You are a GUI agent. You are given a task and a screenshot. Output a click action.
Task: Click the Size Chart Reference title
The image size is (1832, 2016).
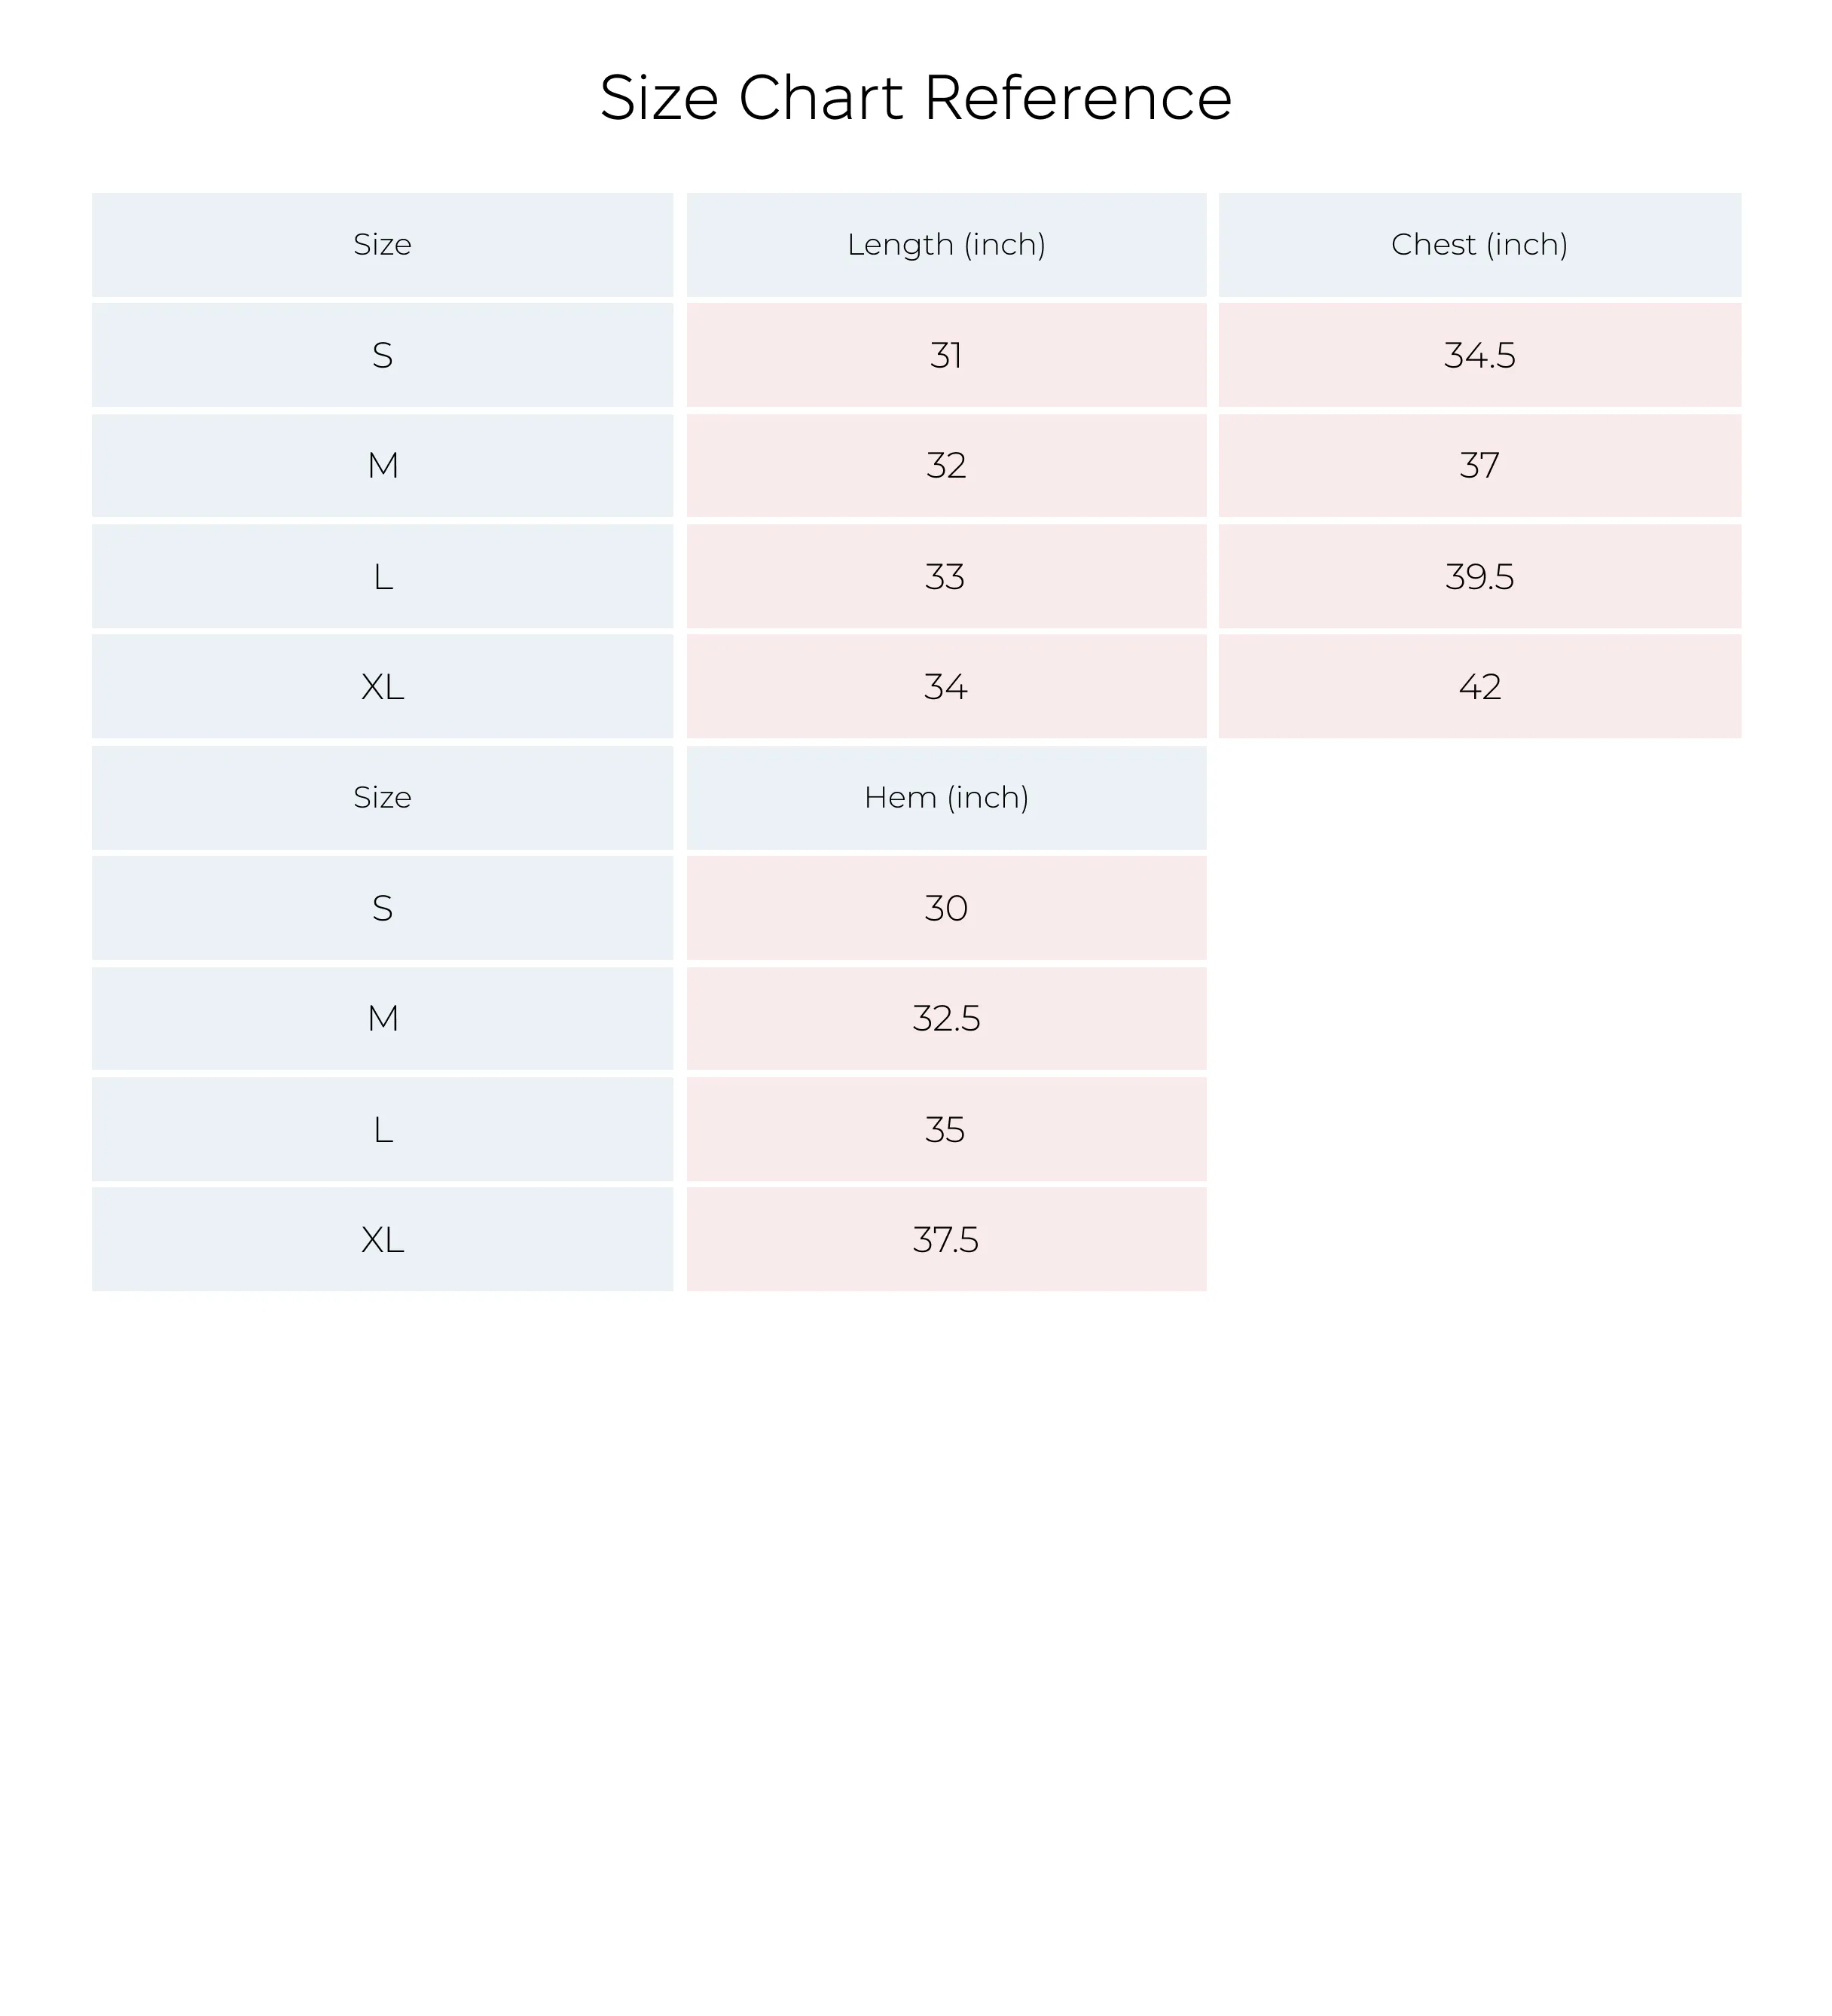(915, 98)
